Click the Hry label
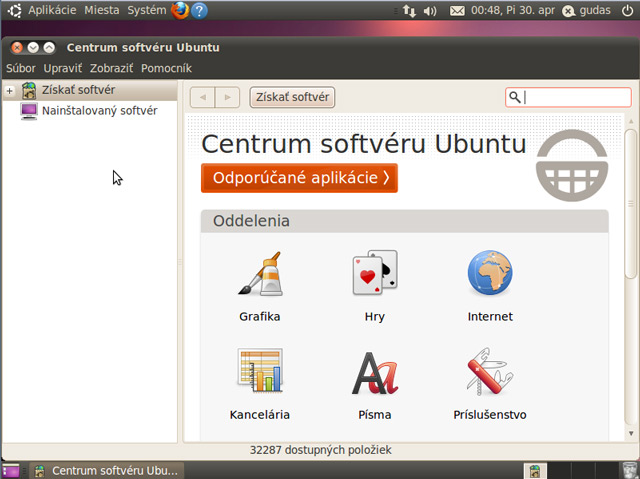 (375, 317)
